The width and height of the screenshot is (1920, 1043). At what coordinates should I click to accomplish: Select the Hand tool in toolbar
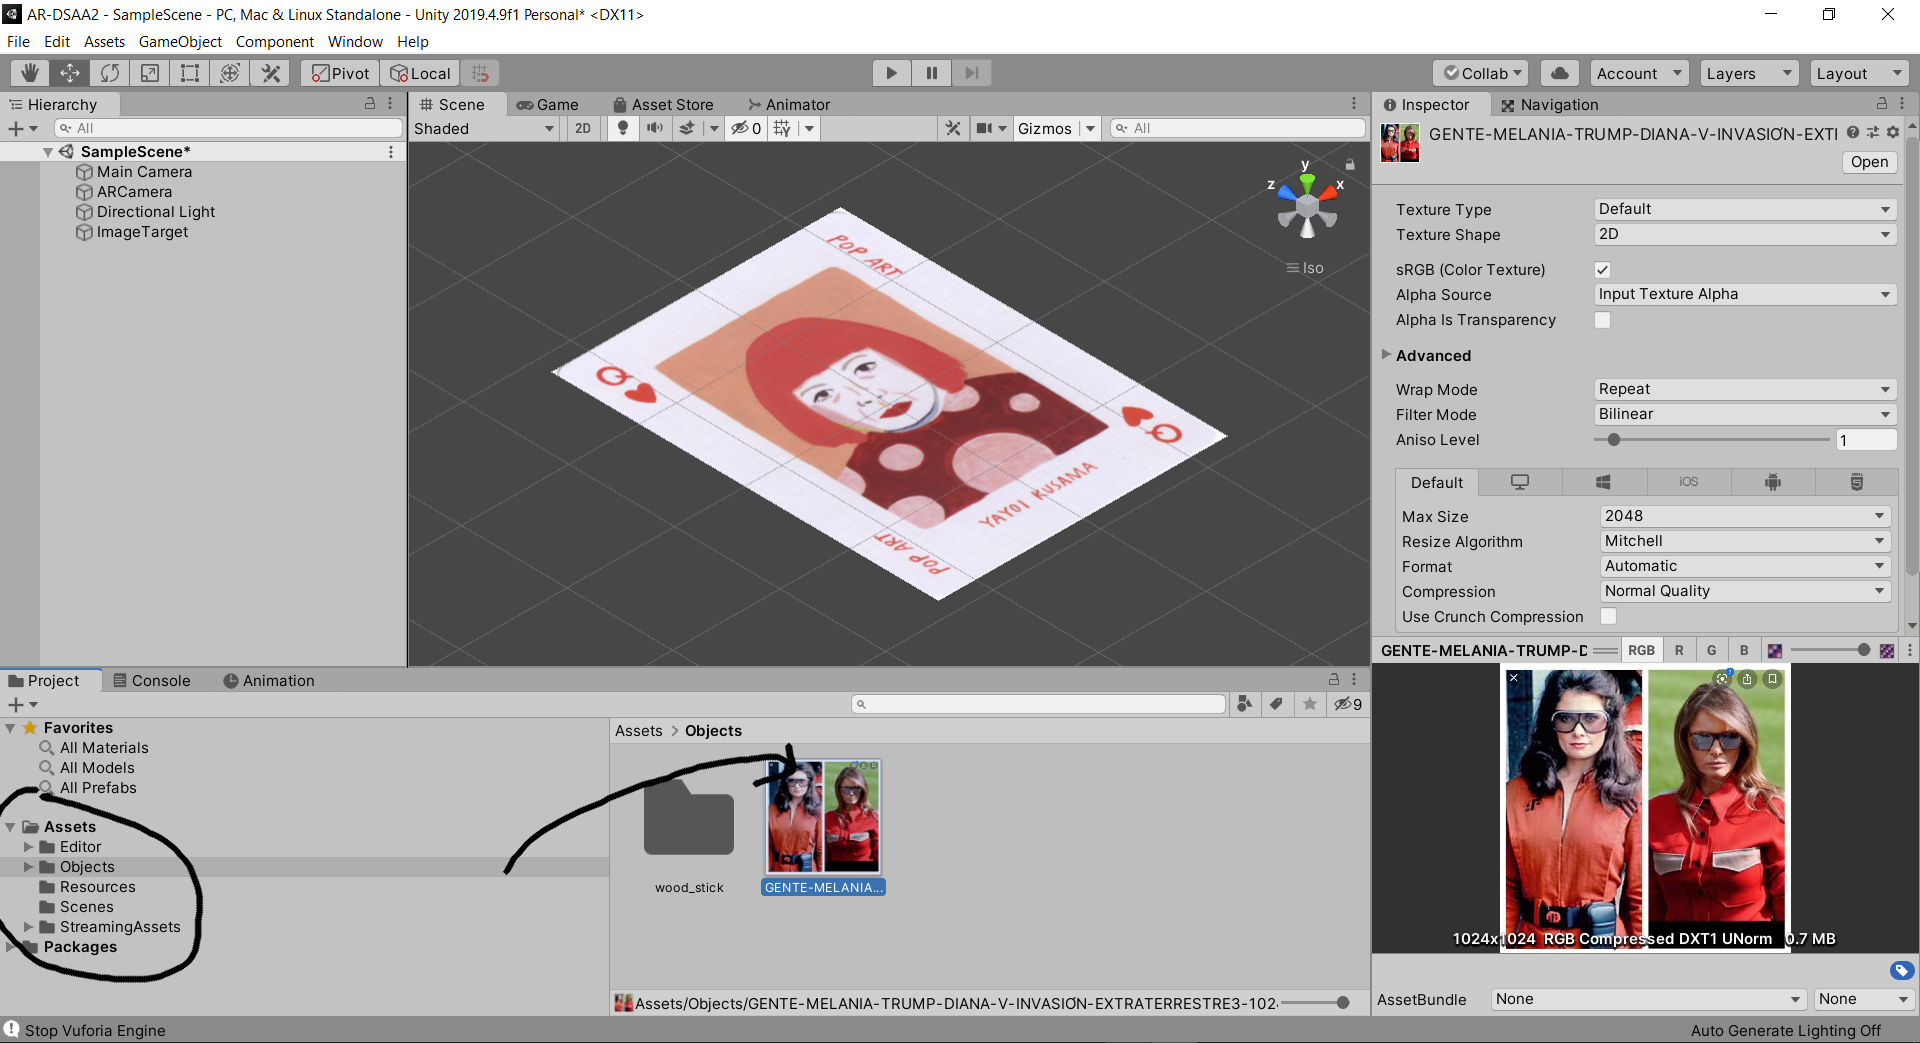(30, 73)
